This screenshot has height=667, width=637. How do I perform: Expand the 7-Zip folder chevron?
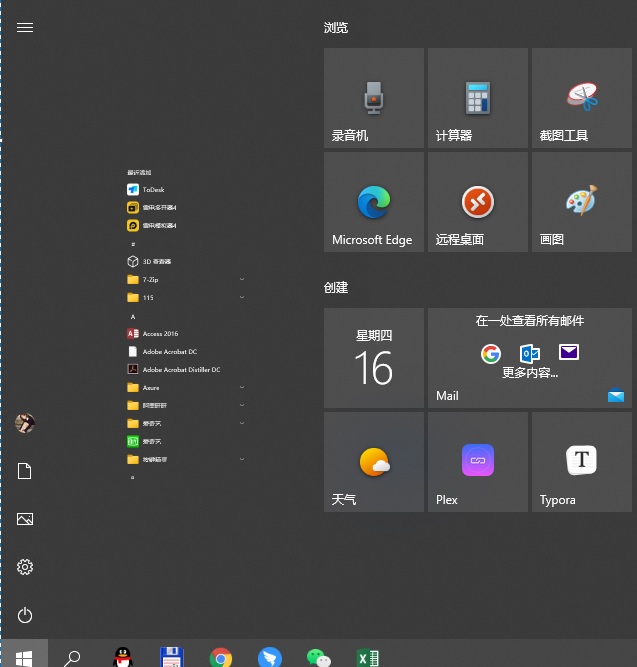pyautogui.click(x=242, y=279)
